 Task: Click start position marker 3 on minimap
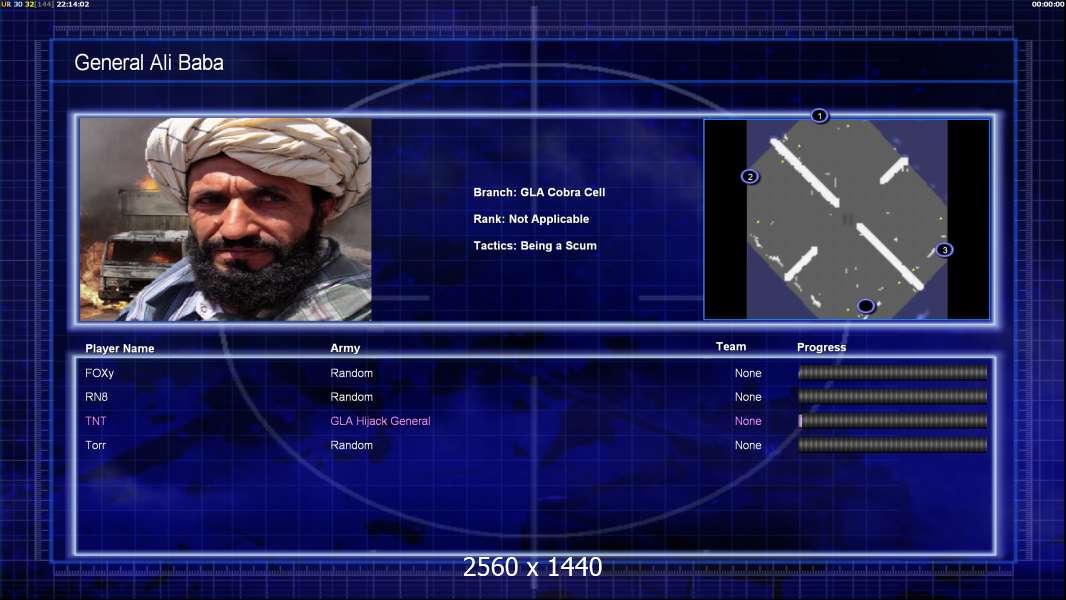click(x=944, y=250)
